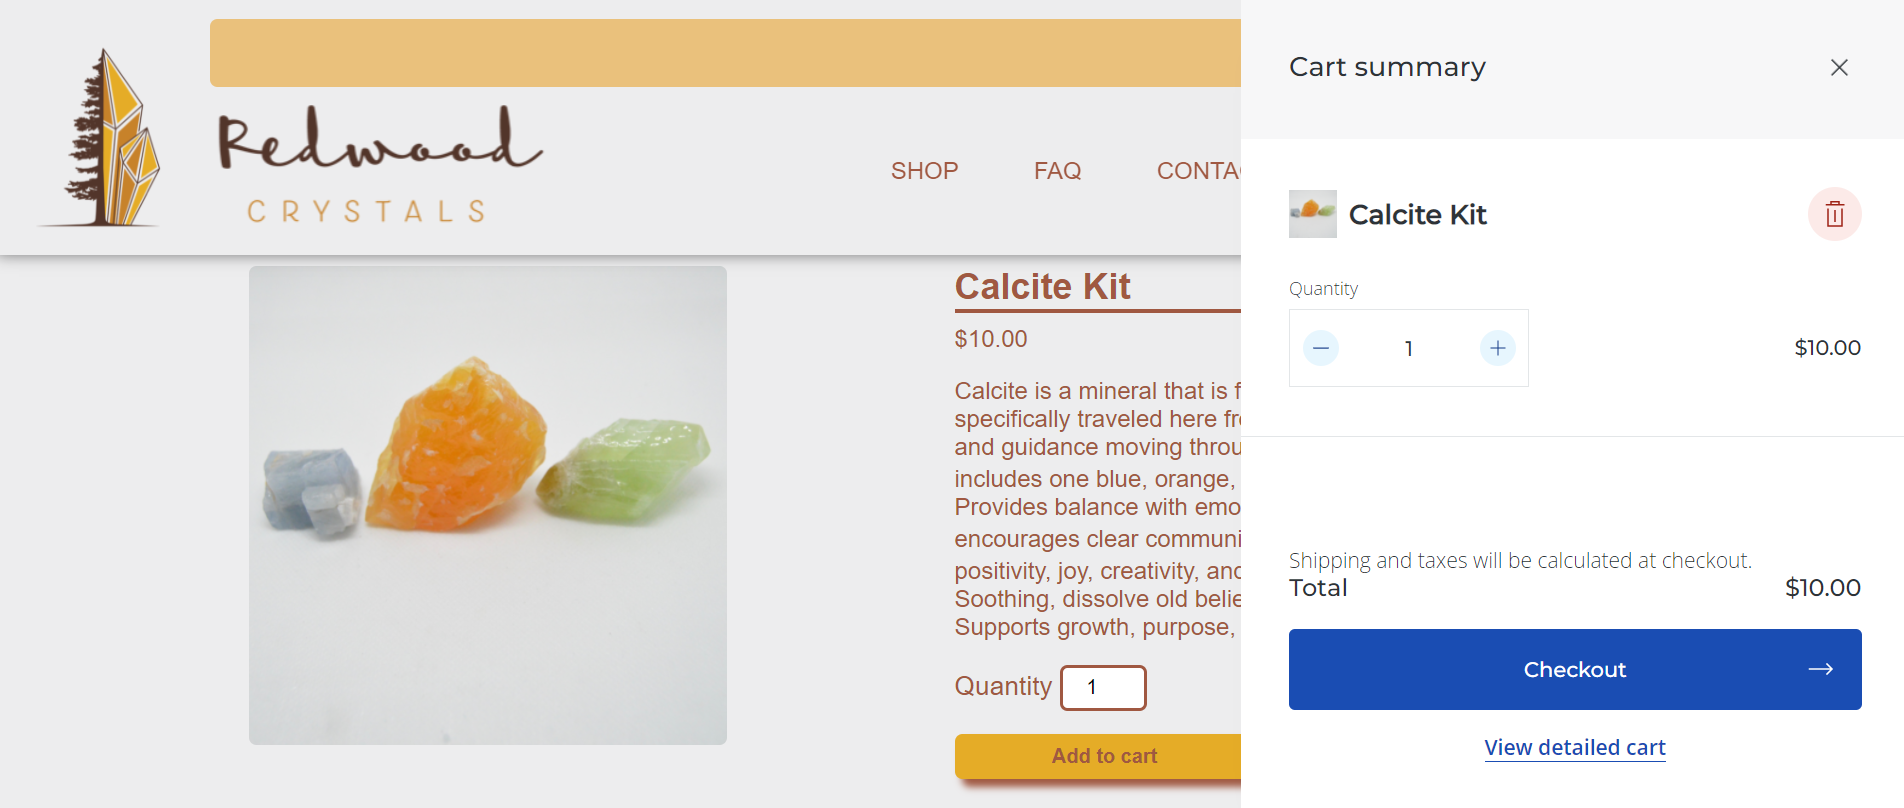Click the yellow Add to cart button

pos(1098,756)
